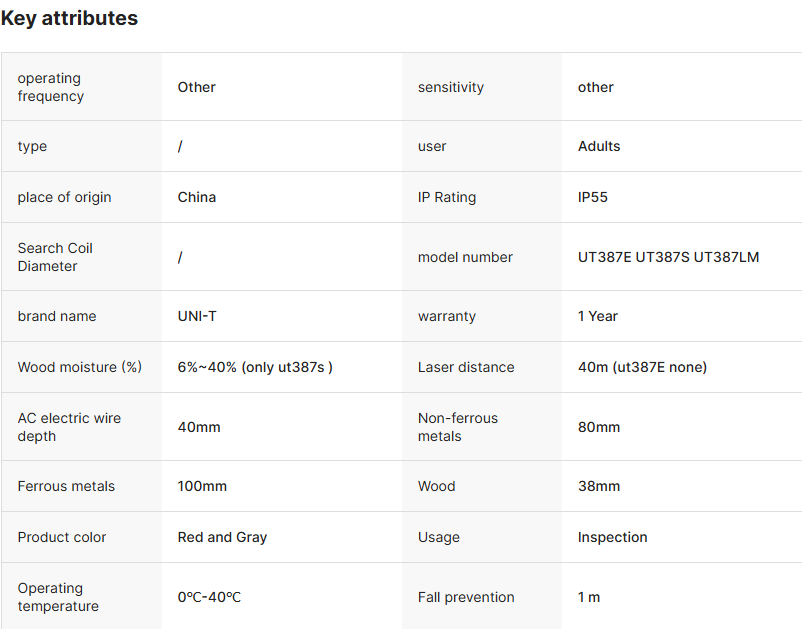The height and width of the screenshot is (629, 802).
Task: Select the Ferrous metals 100mm value
Action: click(202, 486)
